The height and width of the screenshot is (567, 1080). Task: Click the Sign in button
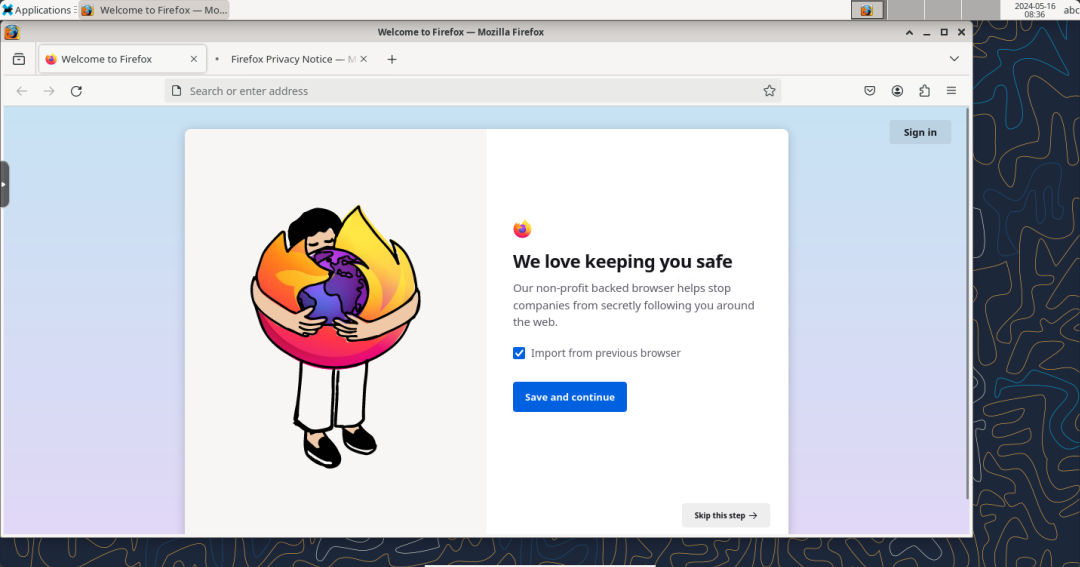920,132
